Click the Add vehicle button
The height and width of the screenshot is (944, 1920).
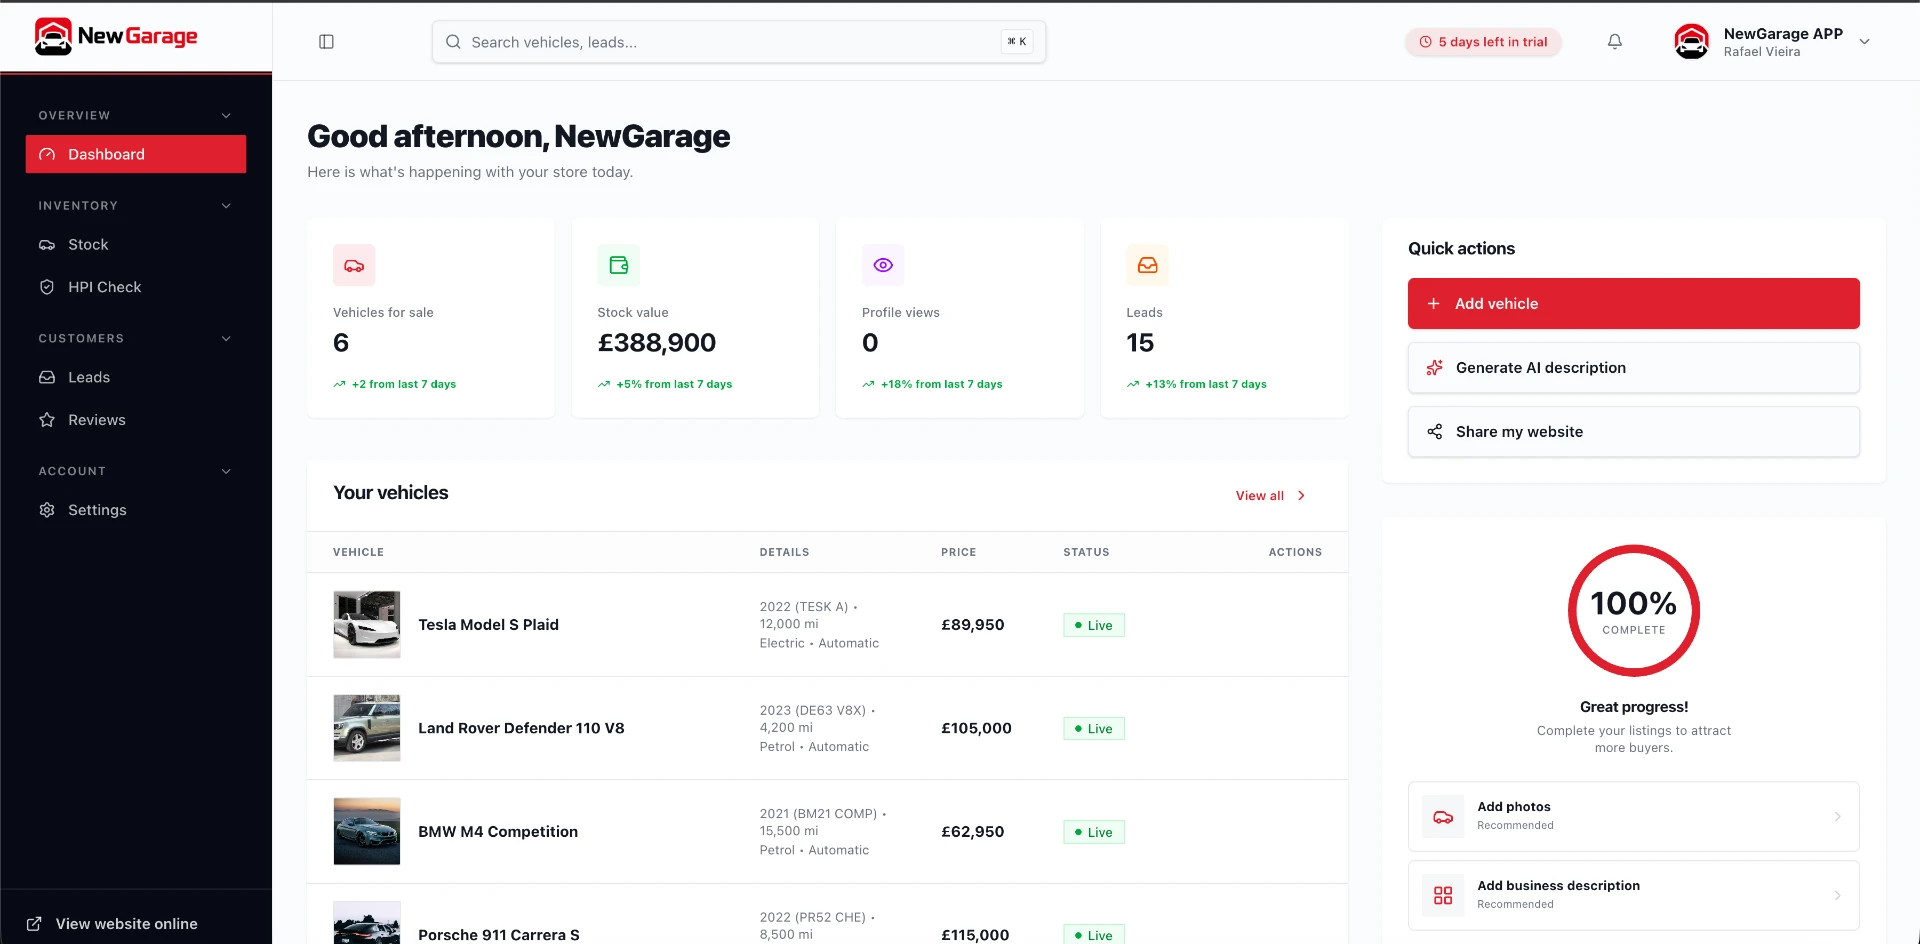1633,304
